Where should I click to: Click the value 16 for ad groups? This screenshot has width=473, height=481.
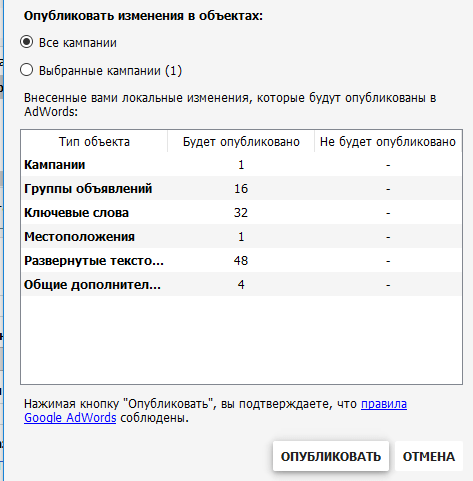pyautogui.click(x=241, y=189)
